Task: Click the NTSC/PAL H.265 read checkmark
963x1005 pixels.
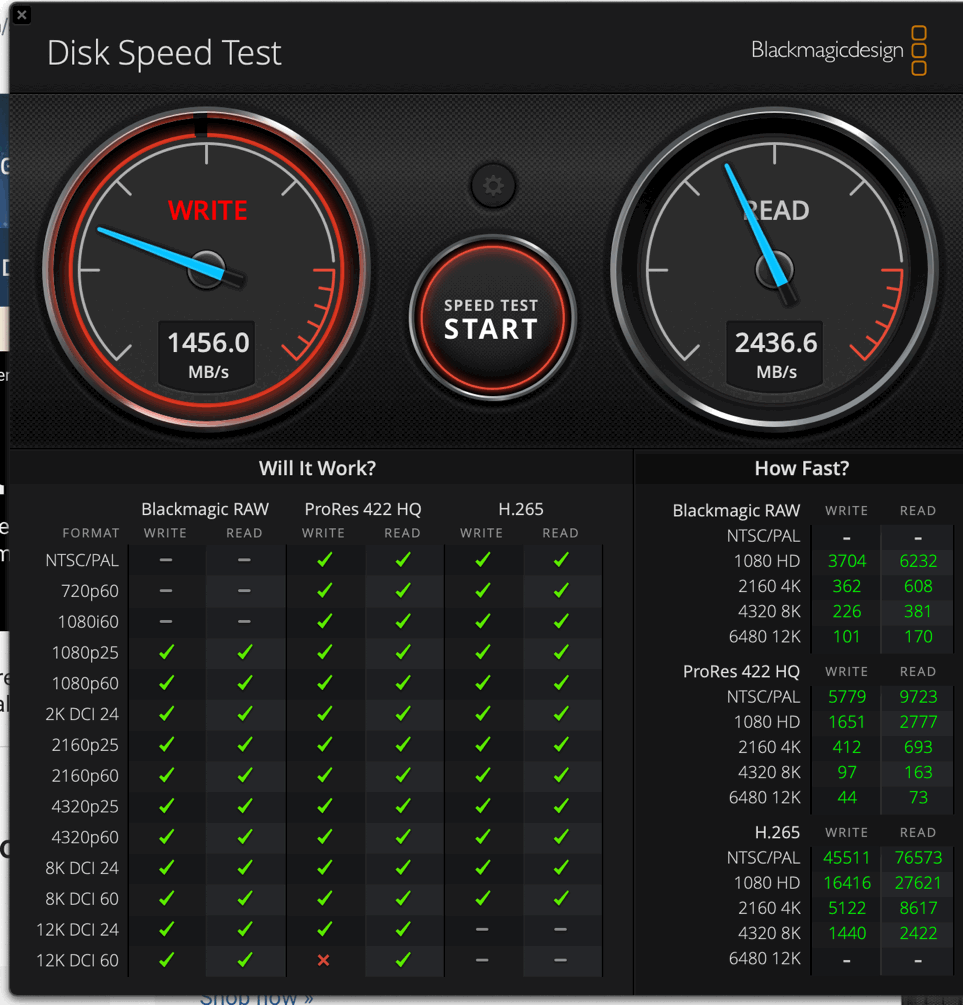Action: click(561, 560)
